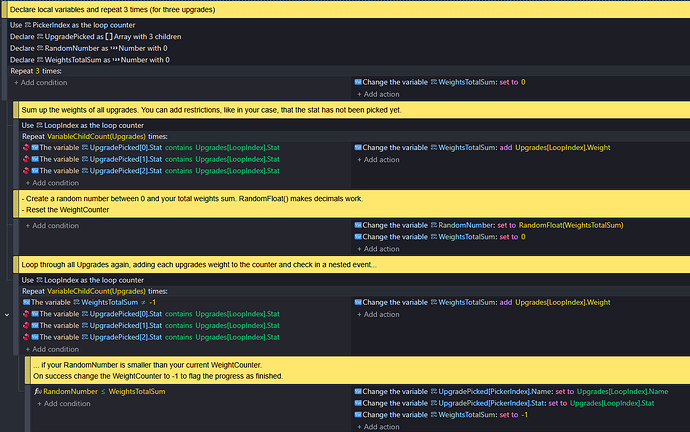Edit the repeat count value 3
Image resolution: width=690 pixels, height=432 pixels.
pyautogui.click(x=37, y=71)
